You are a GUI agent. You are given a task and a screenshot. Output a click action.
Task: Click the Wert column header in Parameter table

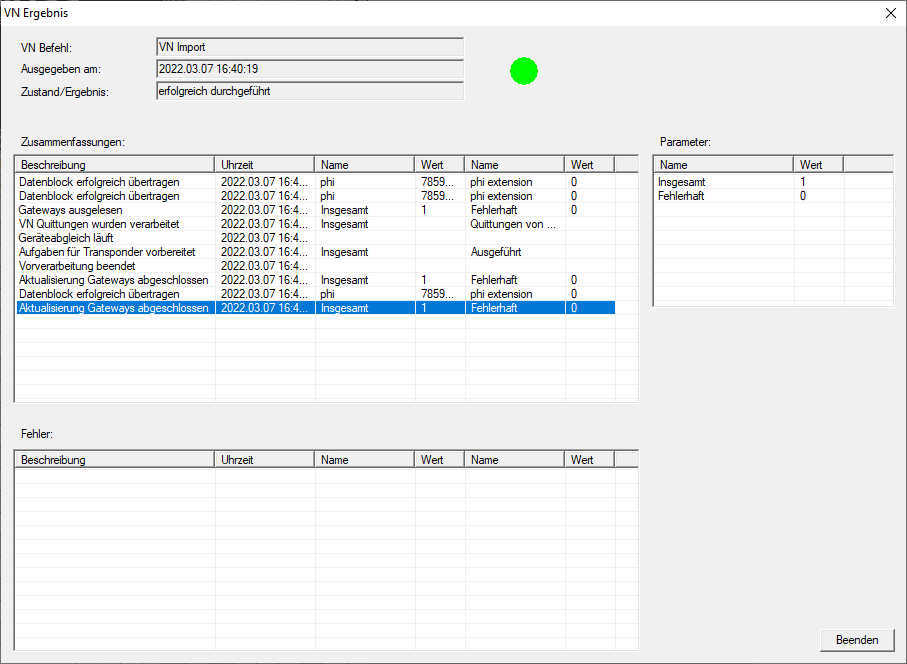point(818,165)
